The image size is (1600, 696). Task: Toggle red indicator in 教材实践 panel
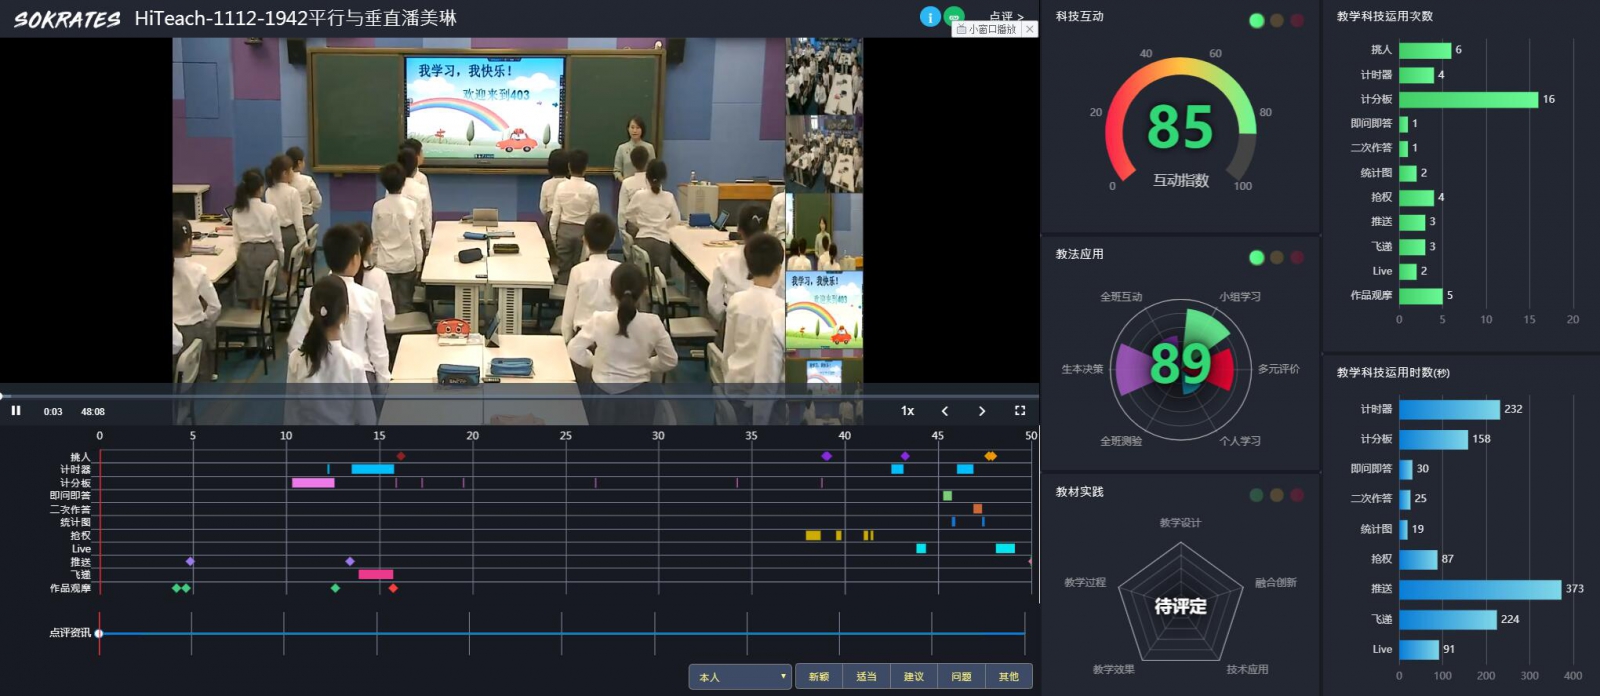pyautogui.click(x=1297, y=495)
